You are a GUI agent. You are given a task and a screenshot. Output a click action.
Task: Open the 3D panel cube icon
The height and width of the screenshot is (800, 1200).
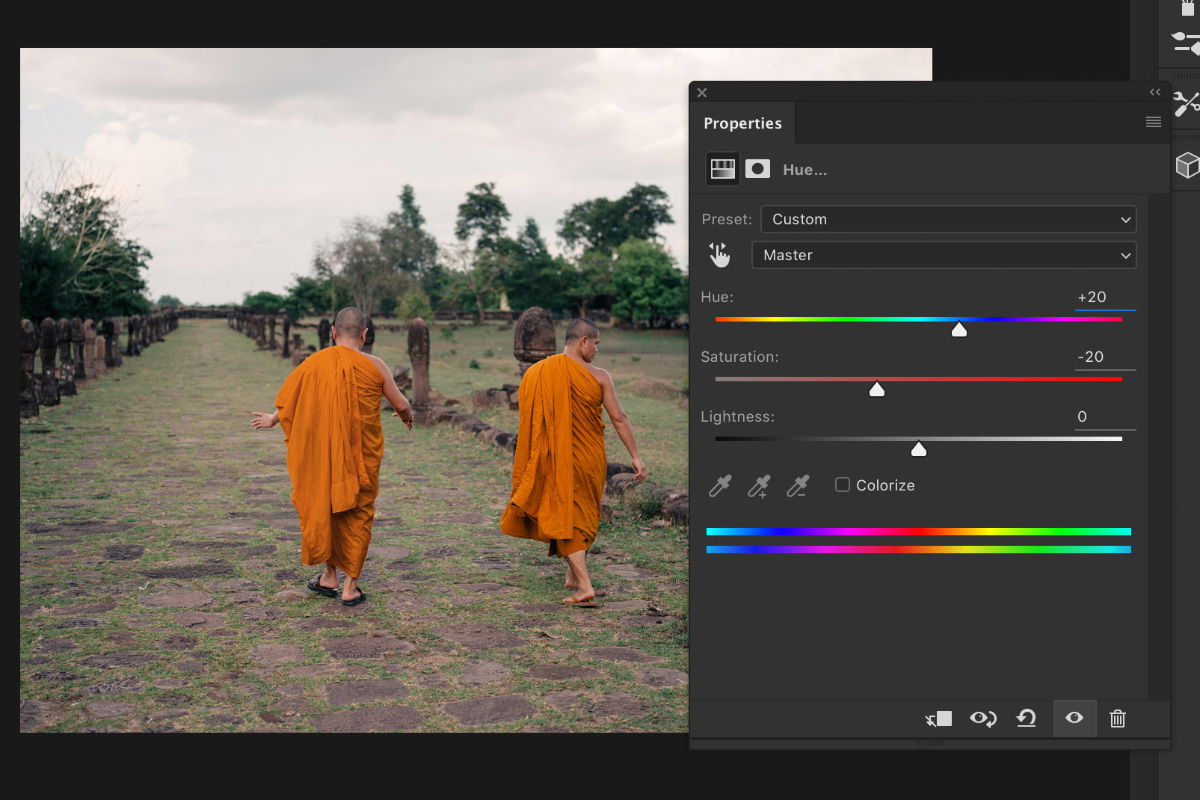(x=1186, y=165)
